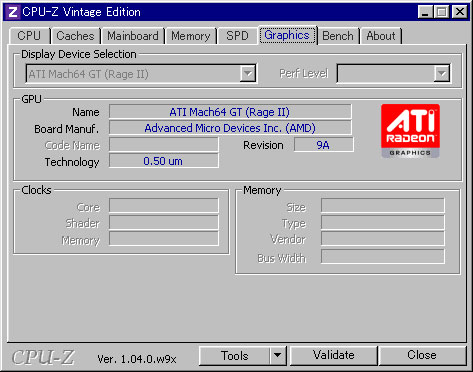Maximize the CPU-Z window
Screen dimensions: 473x372
pyautogui.click(x=442, y=12)
